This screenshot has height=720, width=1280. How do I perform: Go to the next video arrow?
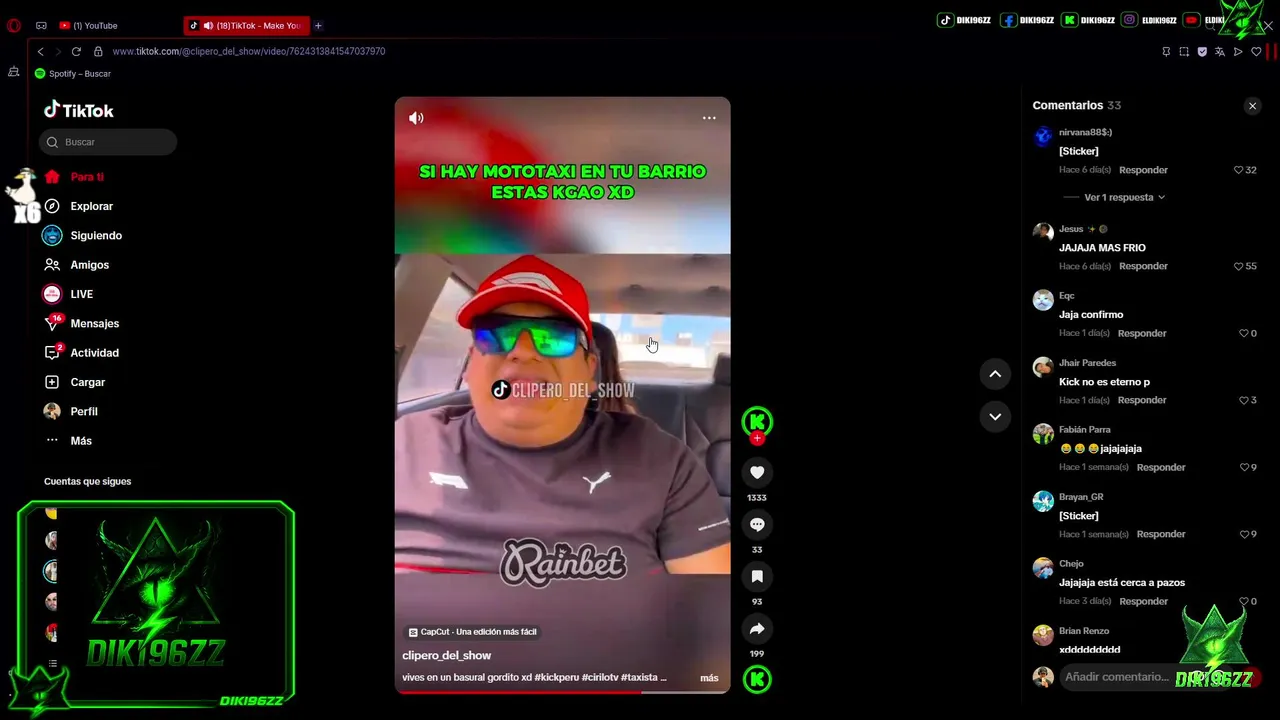click(995, 416)
